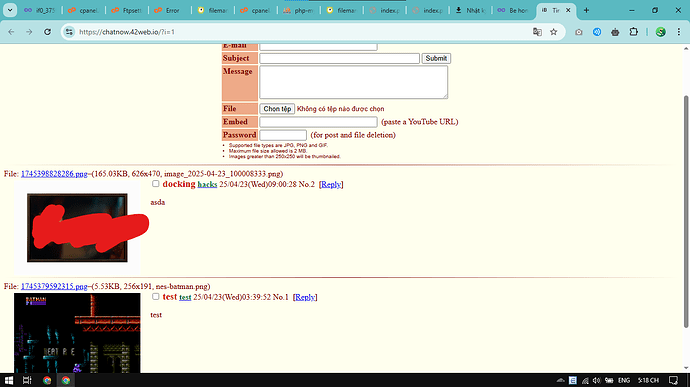Open the Extensions puzzle menu

[633, 32]
